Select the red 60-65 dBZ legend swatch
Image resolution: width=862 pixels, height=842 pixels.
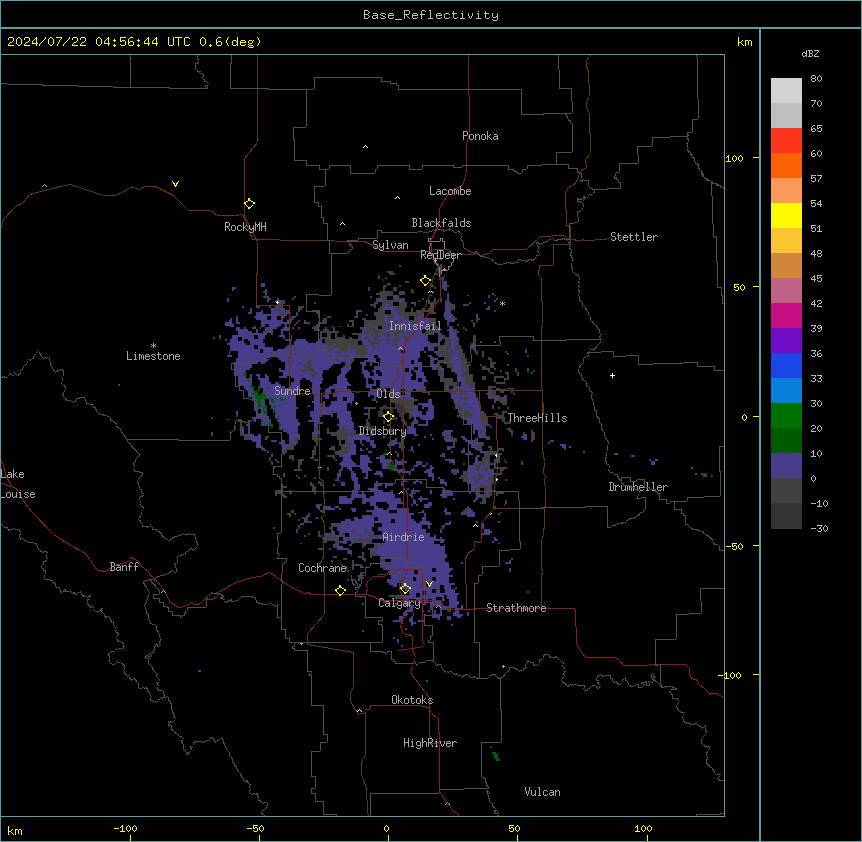click(x=786, y=141)
